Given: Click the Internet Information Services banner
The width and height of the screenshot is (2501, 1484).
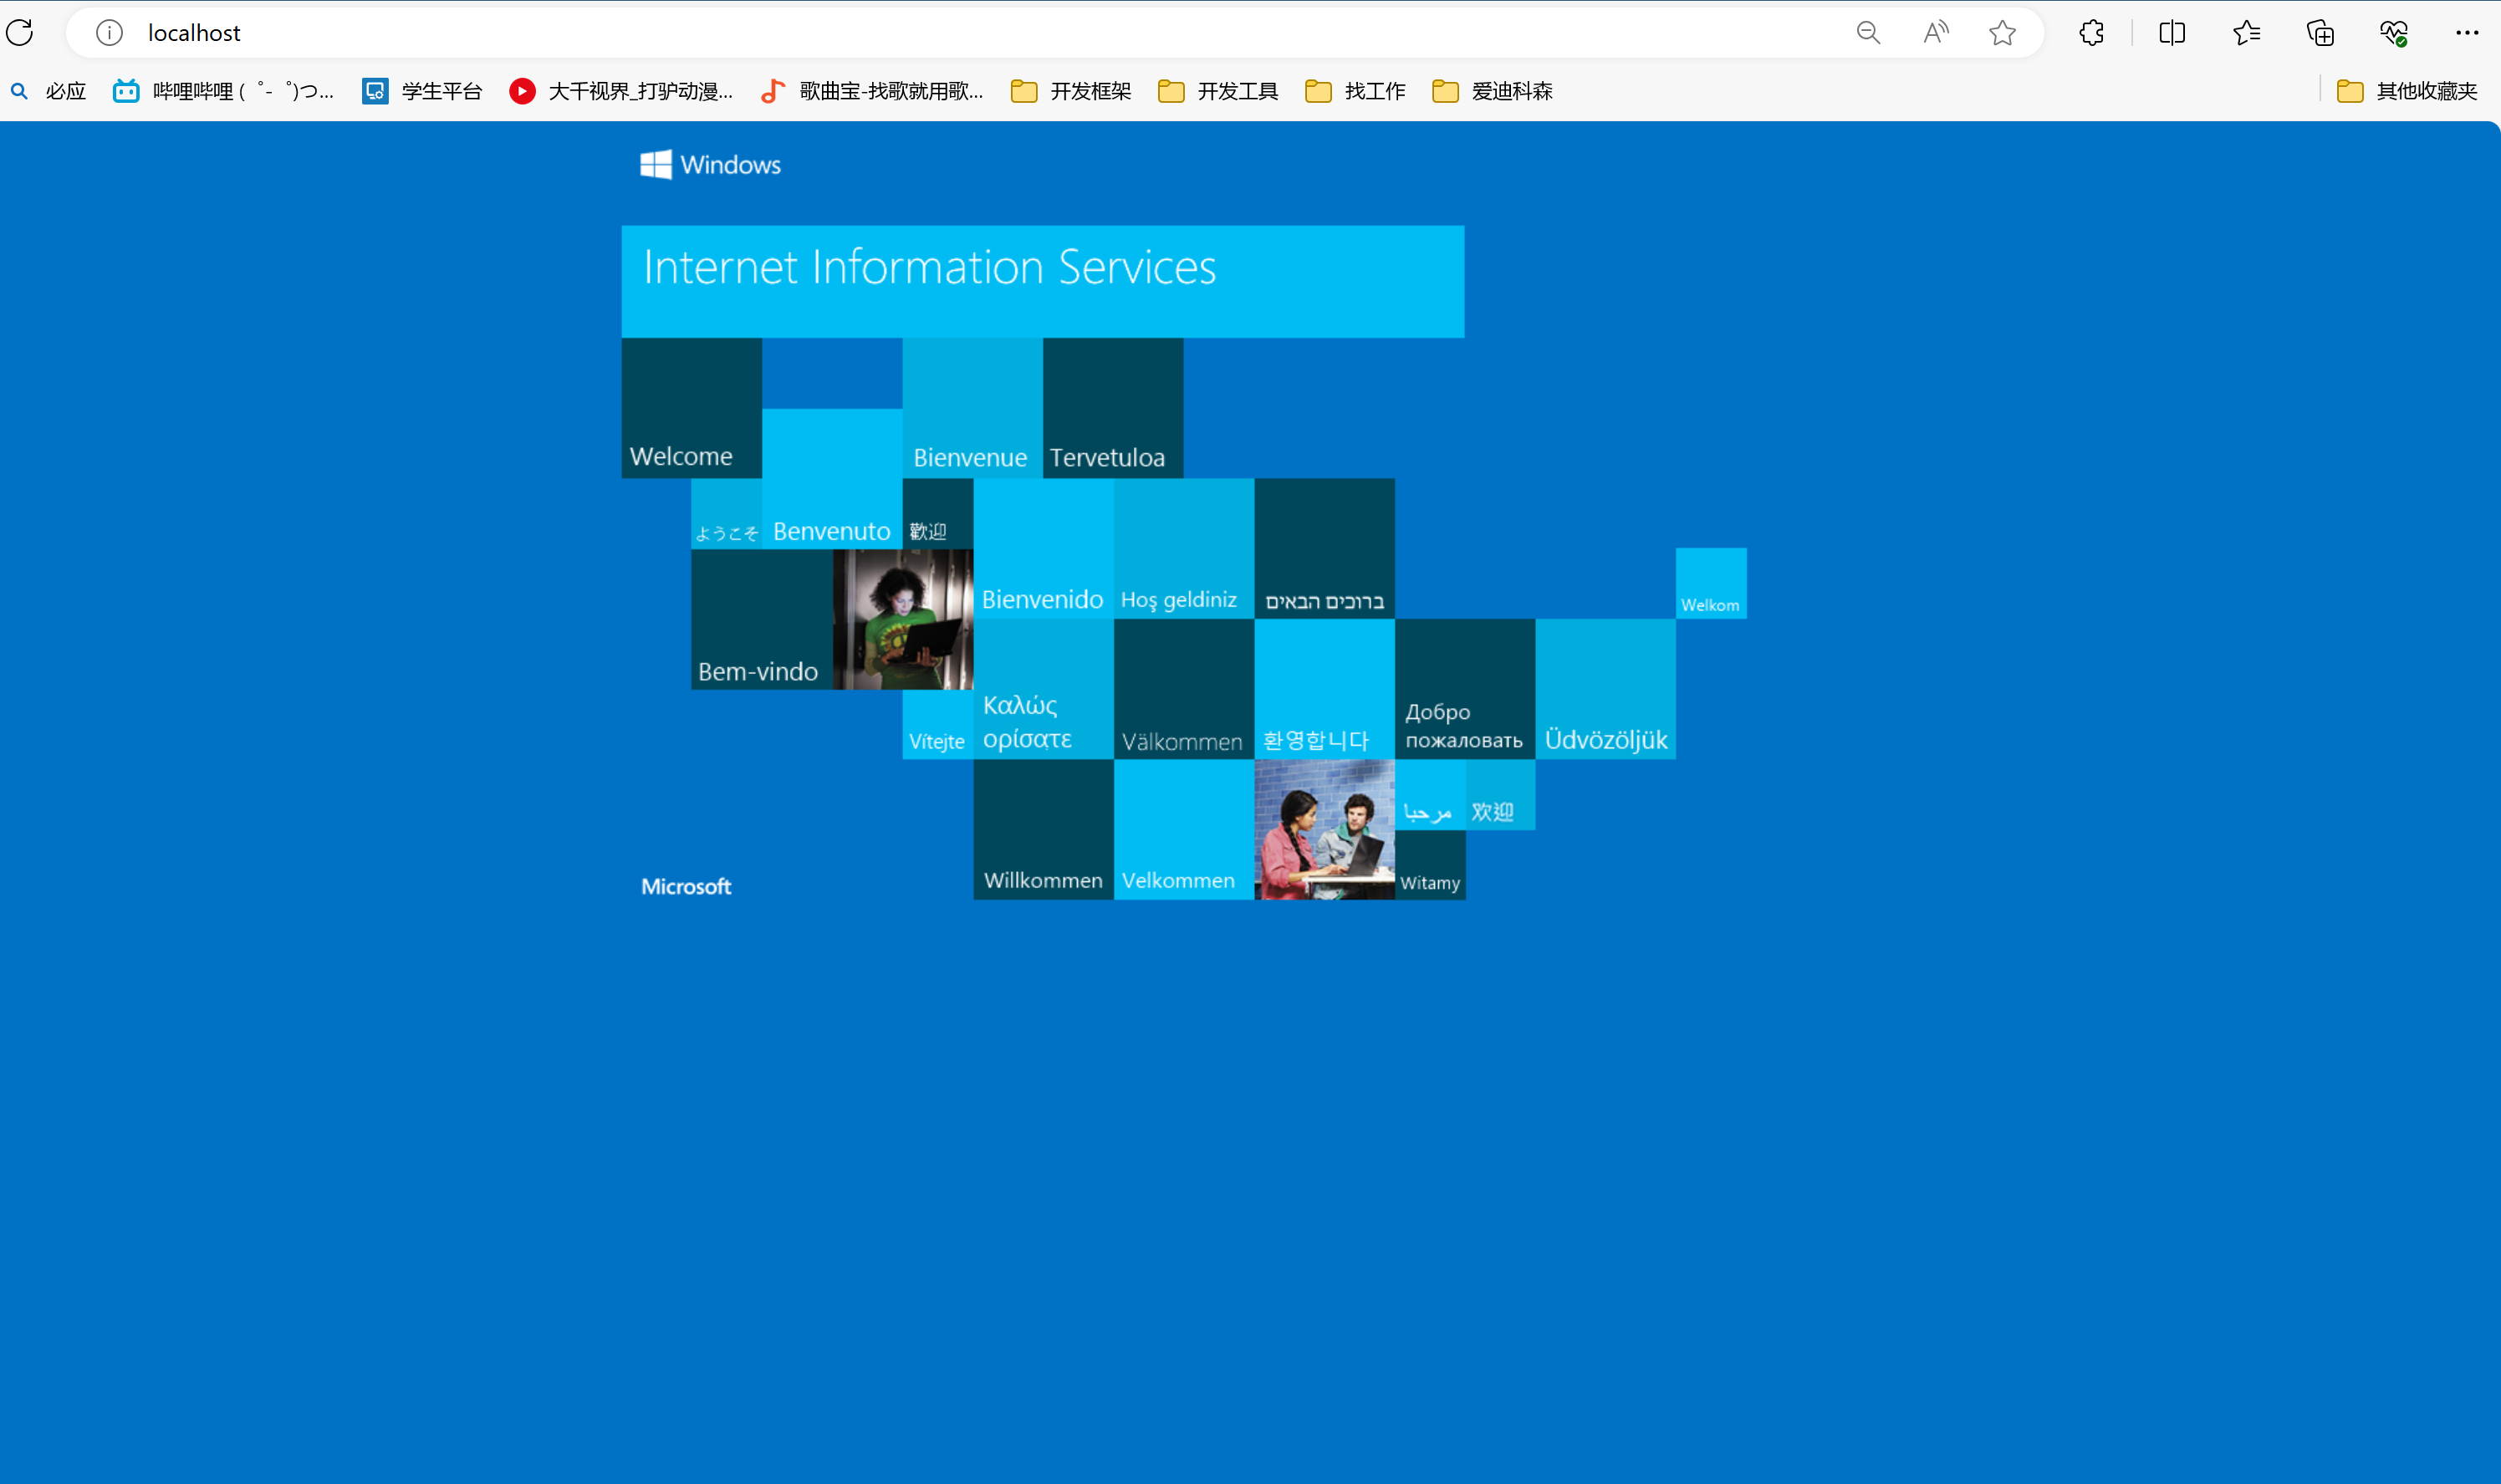Looking at the screenshot, I should coord(1042,281).
